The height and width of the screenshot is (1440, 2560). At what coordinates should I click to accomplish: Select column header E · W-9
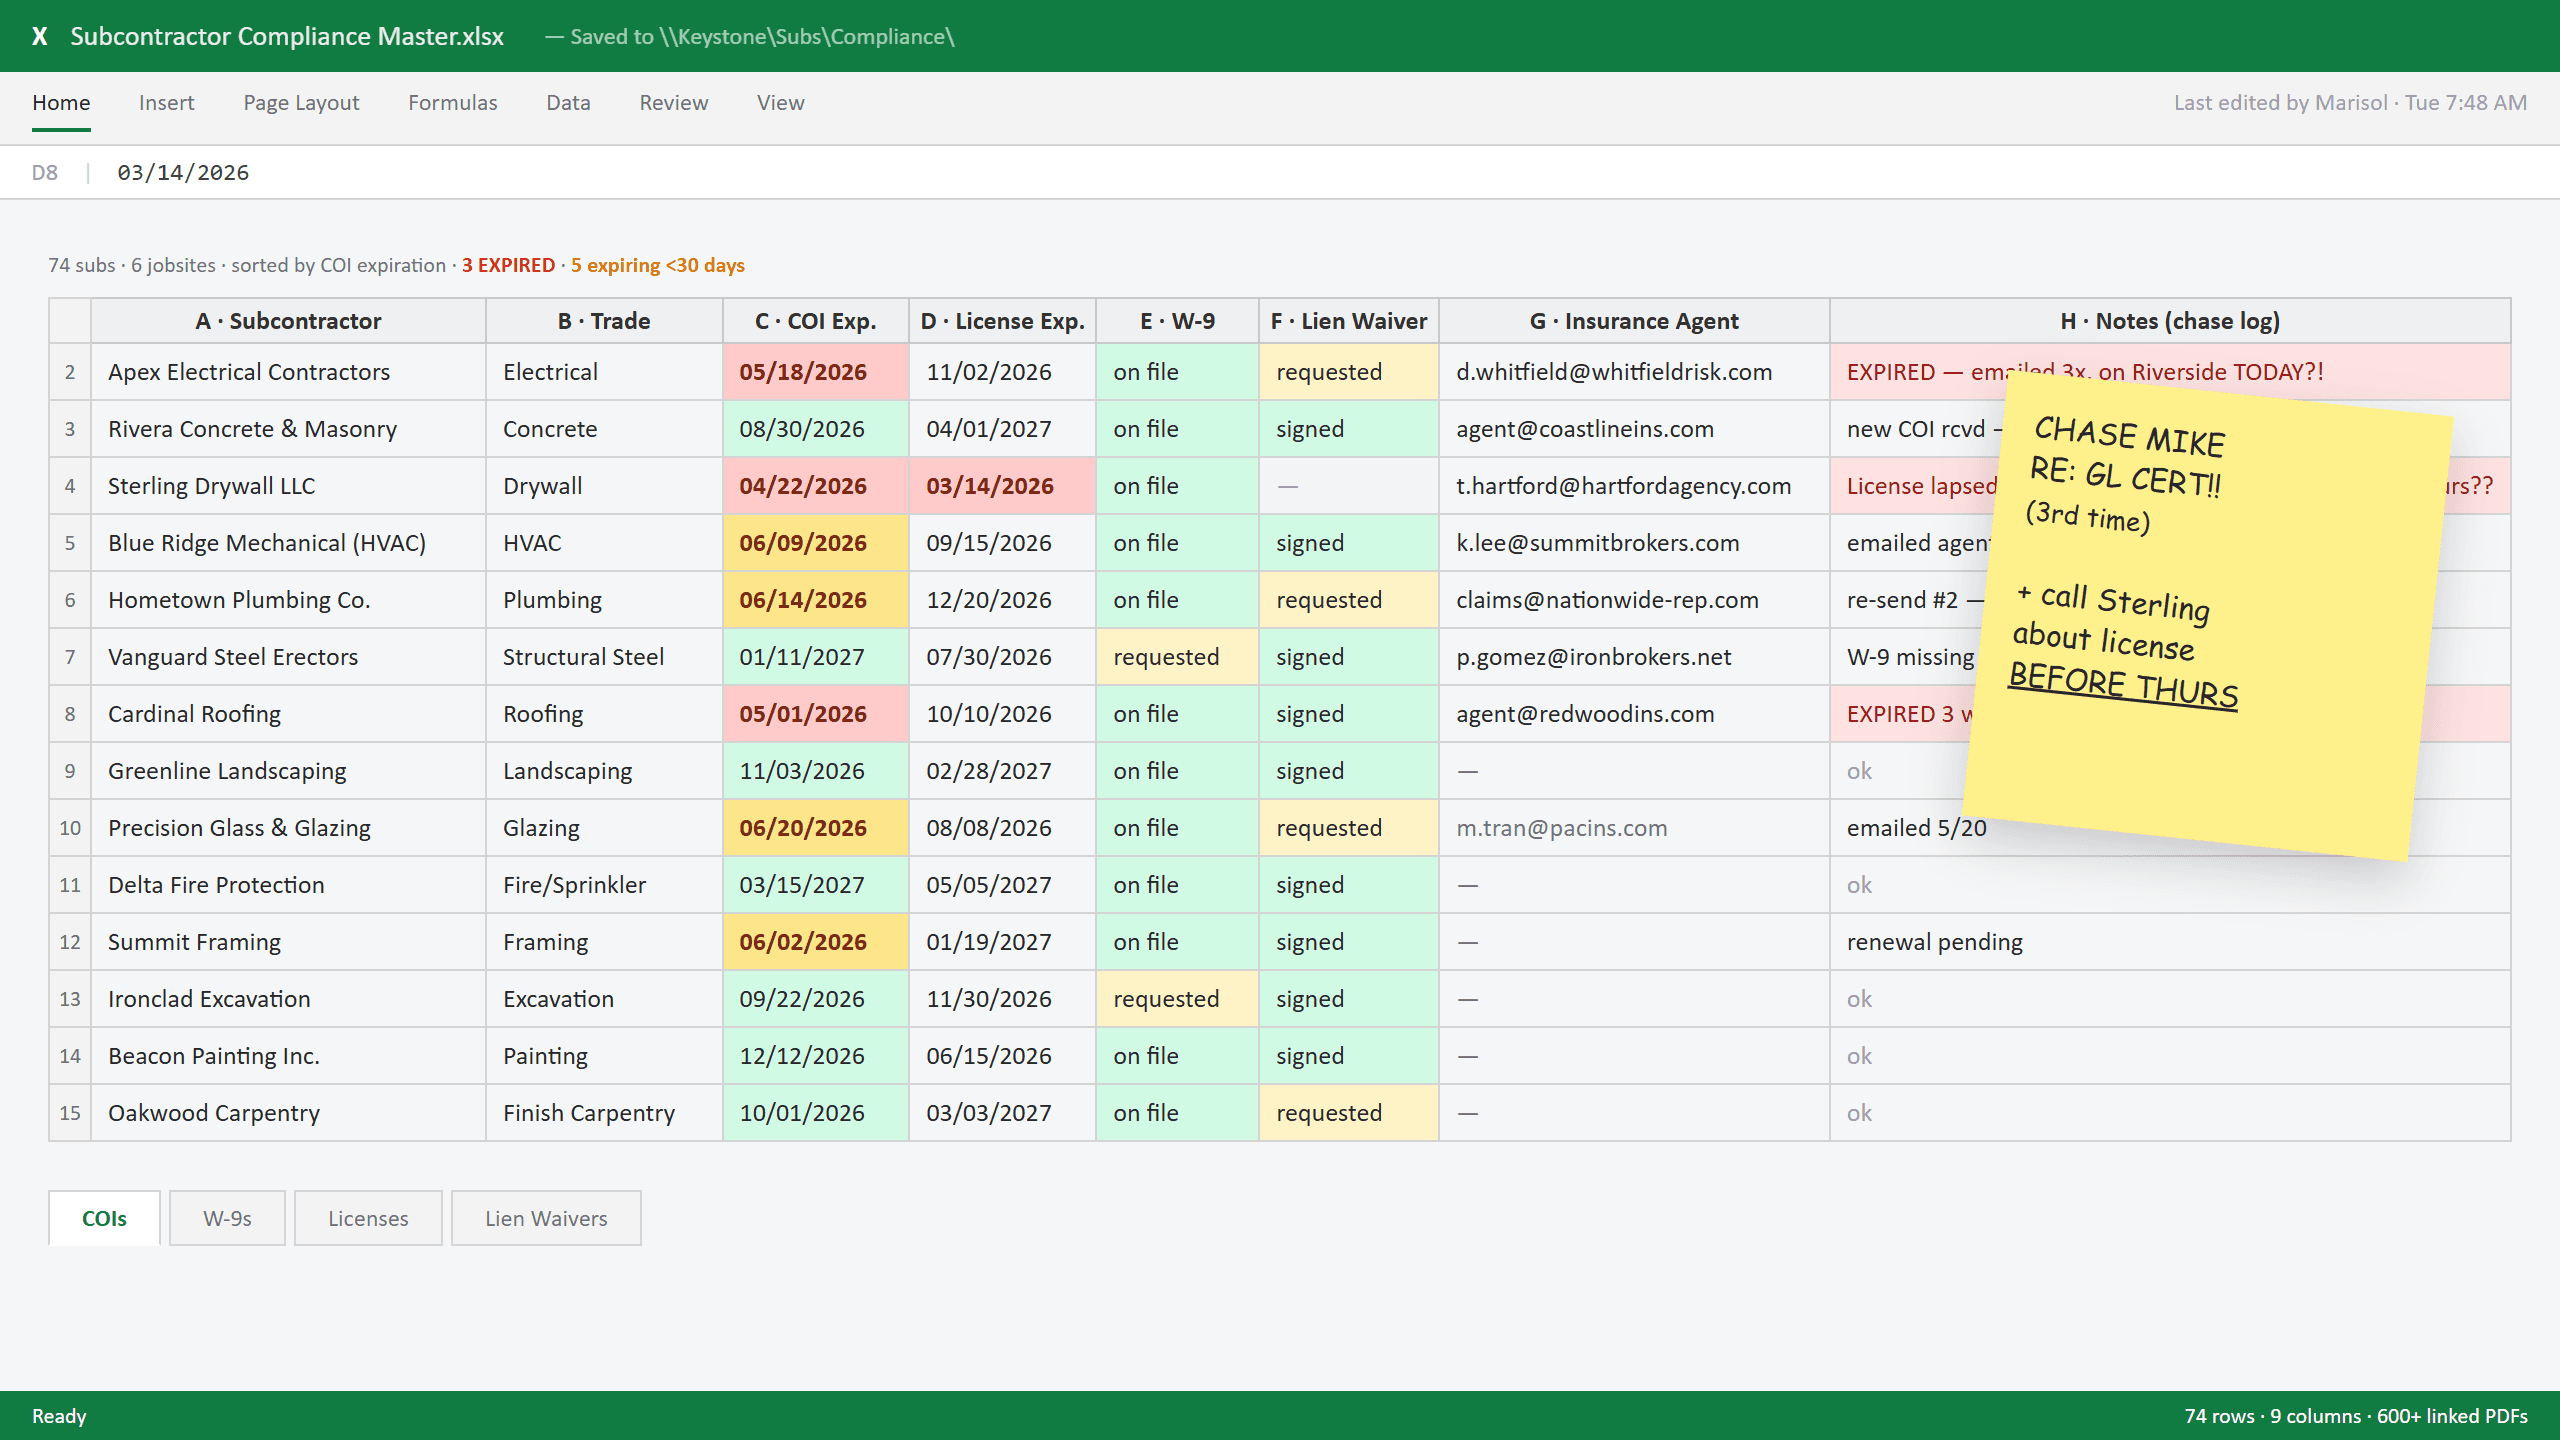pyautogui.click(x=1177, y=321)
